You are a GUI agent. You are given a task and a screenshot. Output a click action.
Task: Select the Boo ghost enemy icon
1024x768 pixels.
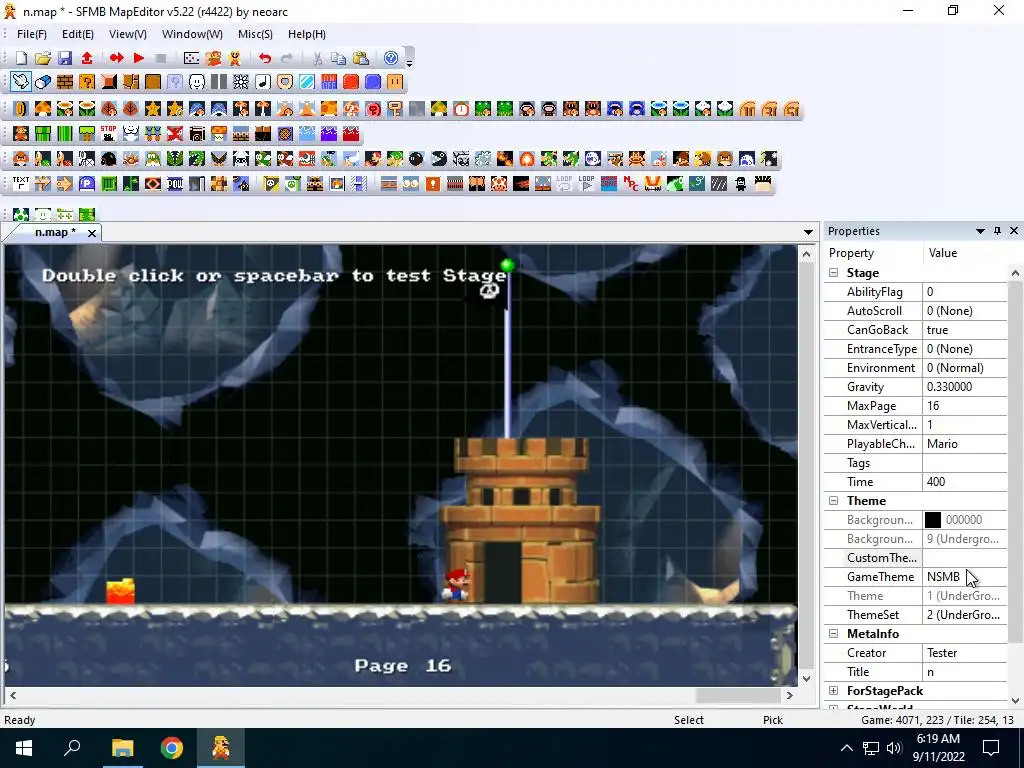tap(593, 159)
